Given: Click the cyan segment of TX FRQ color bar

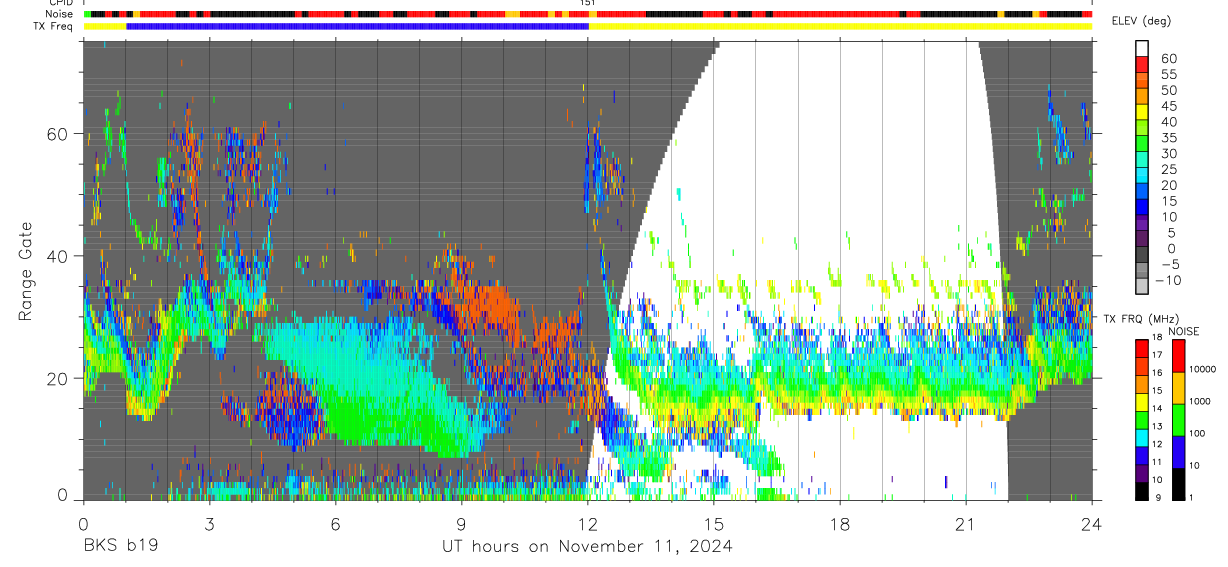Looking at the screenshot, I should click(x=1142, y=438).
